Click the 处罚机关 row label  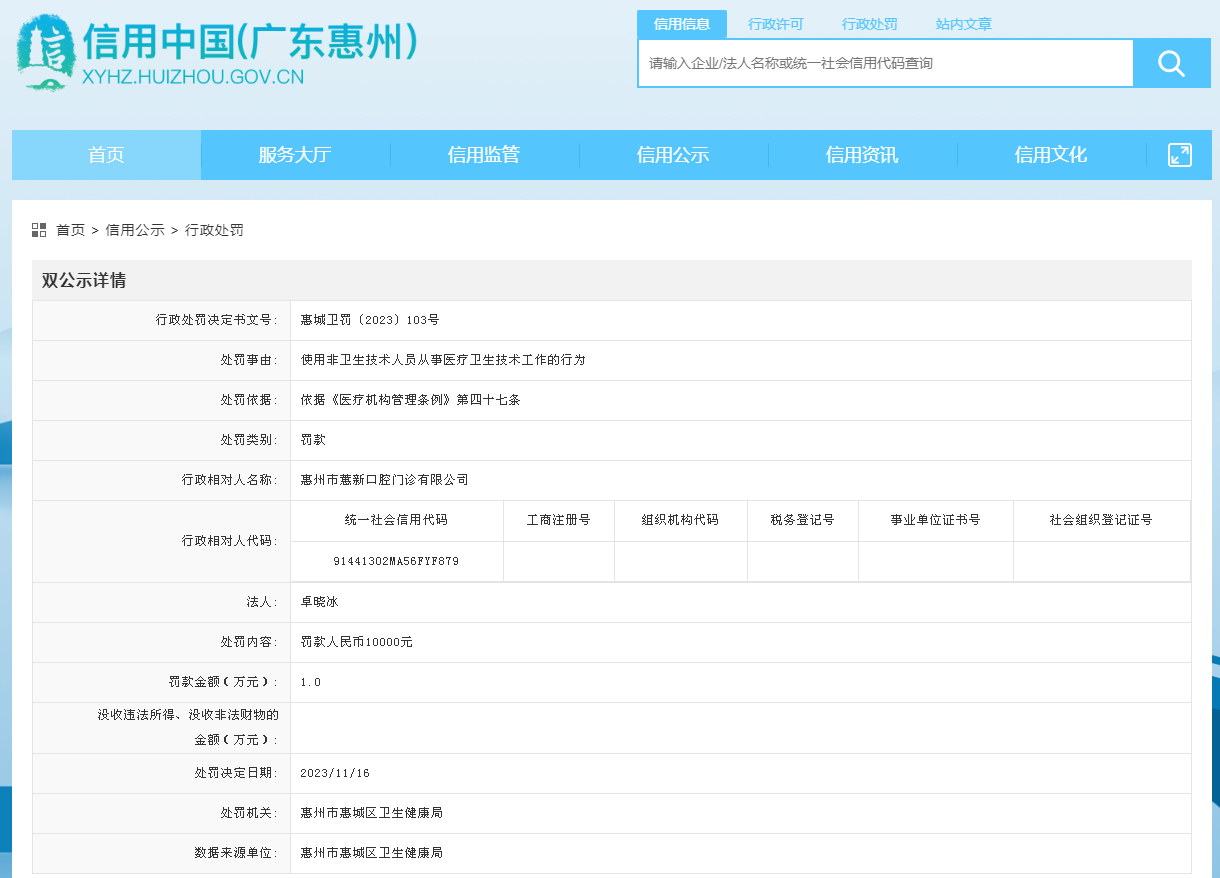(x=250, y=813)
